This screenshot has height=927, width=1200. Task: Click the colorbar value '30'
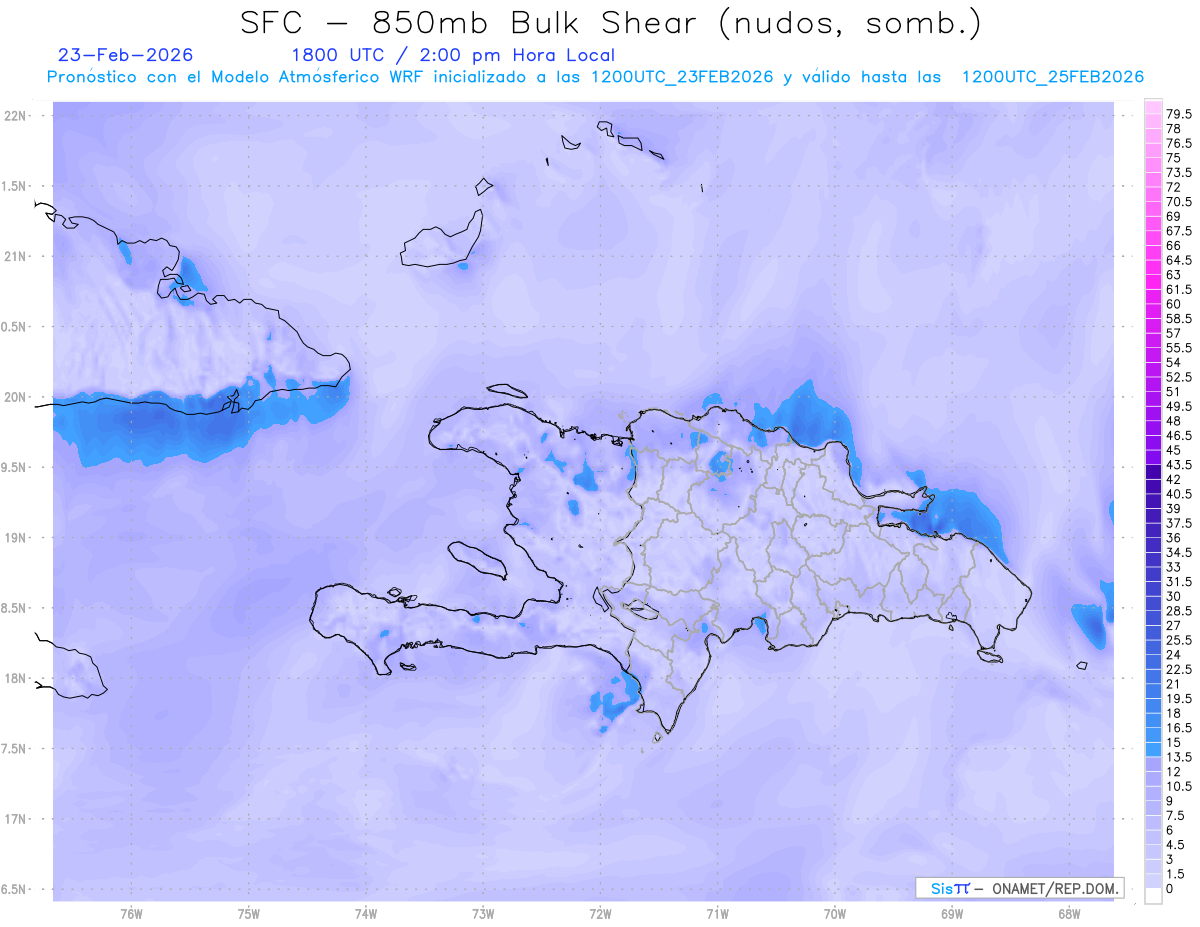coord(1174,596)
